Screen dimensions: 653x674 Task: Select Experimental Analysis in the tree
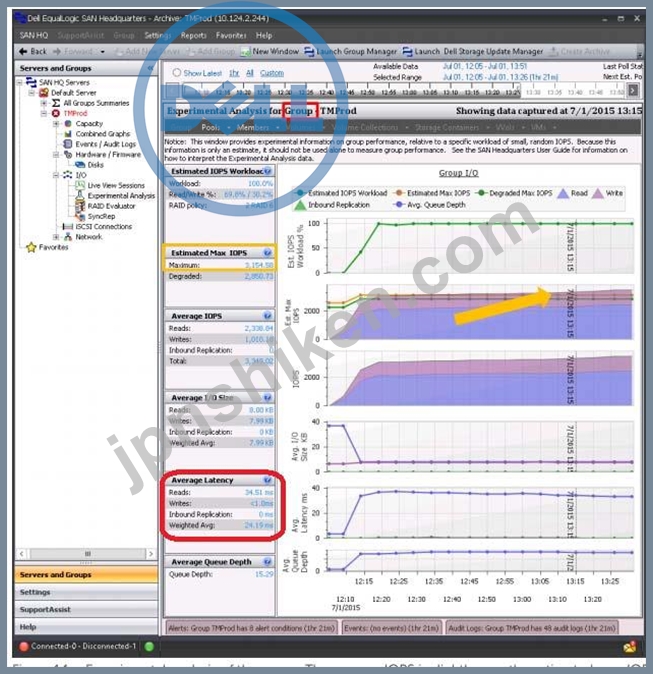pos(121,196)
